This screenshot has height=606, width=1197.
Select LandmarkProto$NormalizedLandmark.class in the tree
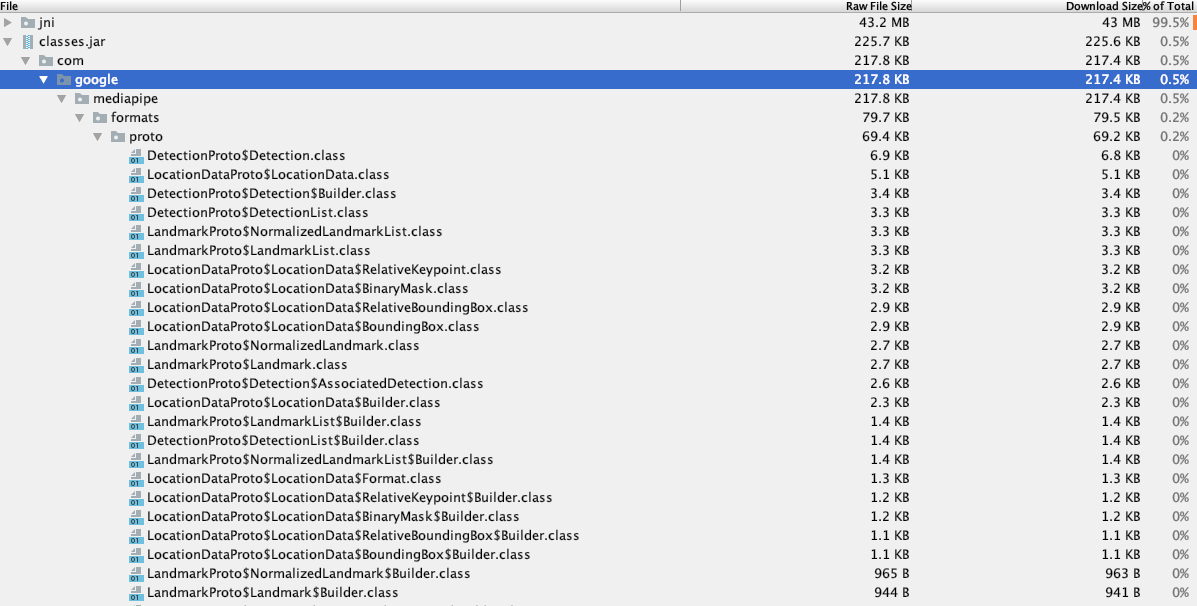[280, 345]
